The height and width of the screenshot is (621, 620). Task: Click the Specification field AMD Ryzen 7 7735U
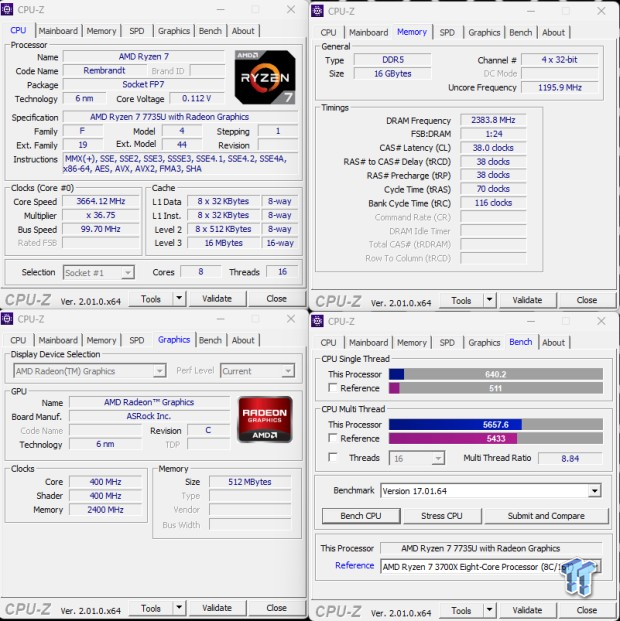[x=180, y=117]
